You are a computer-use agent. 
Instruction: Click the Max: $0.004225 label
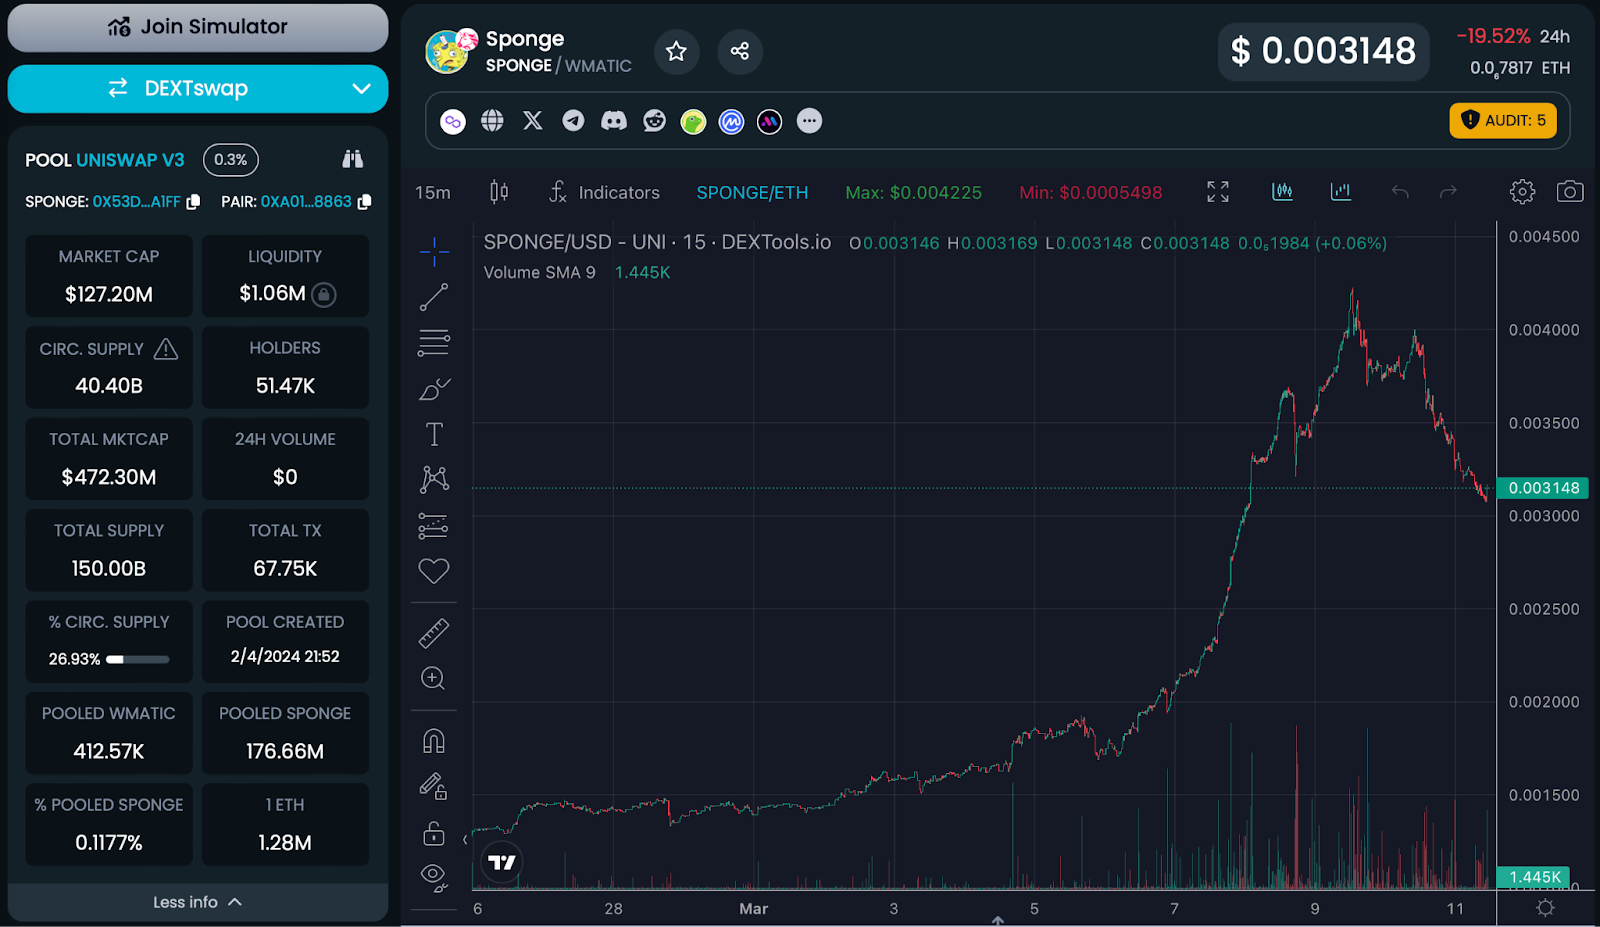pos(914,193)
